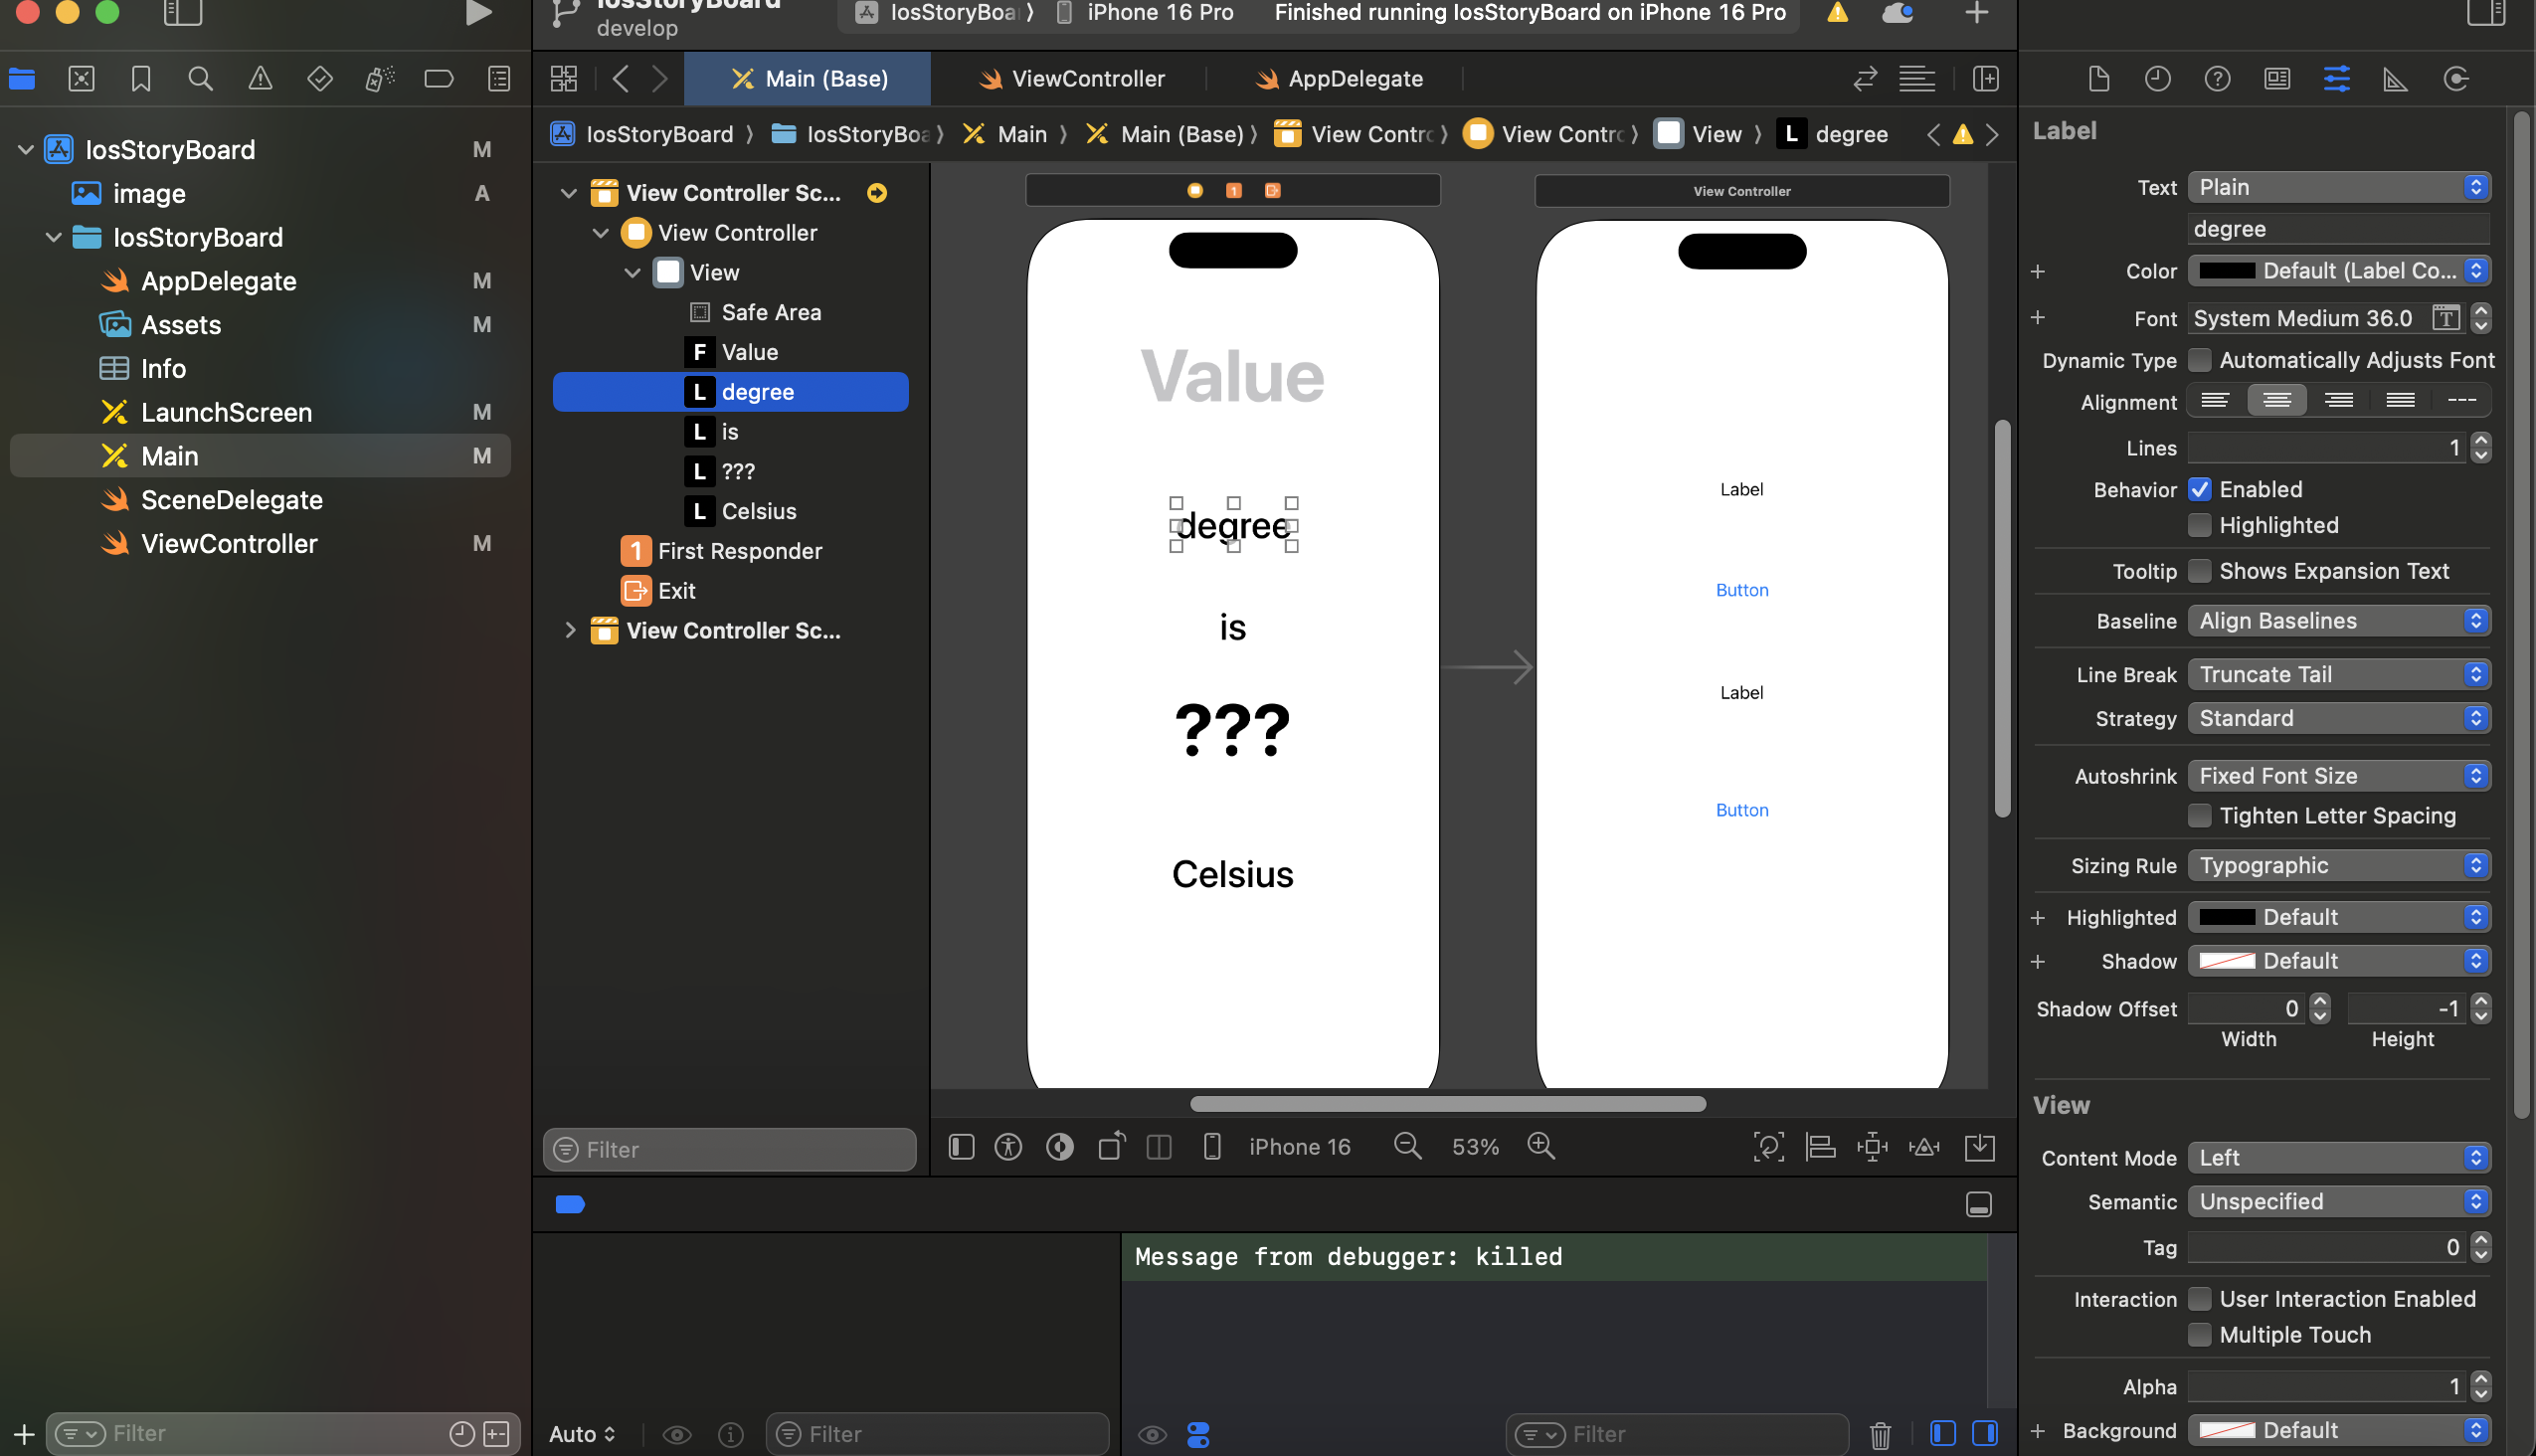Open the Semantic Unspecified dropdown
Viewport: 2536px width, 1456px height.
2339,1202
